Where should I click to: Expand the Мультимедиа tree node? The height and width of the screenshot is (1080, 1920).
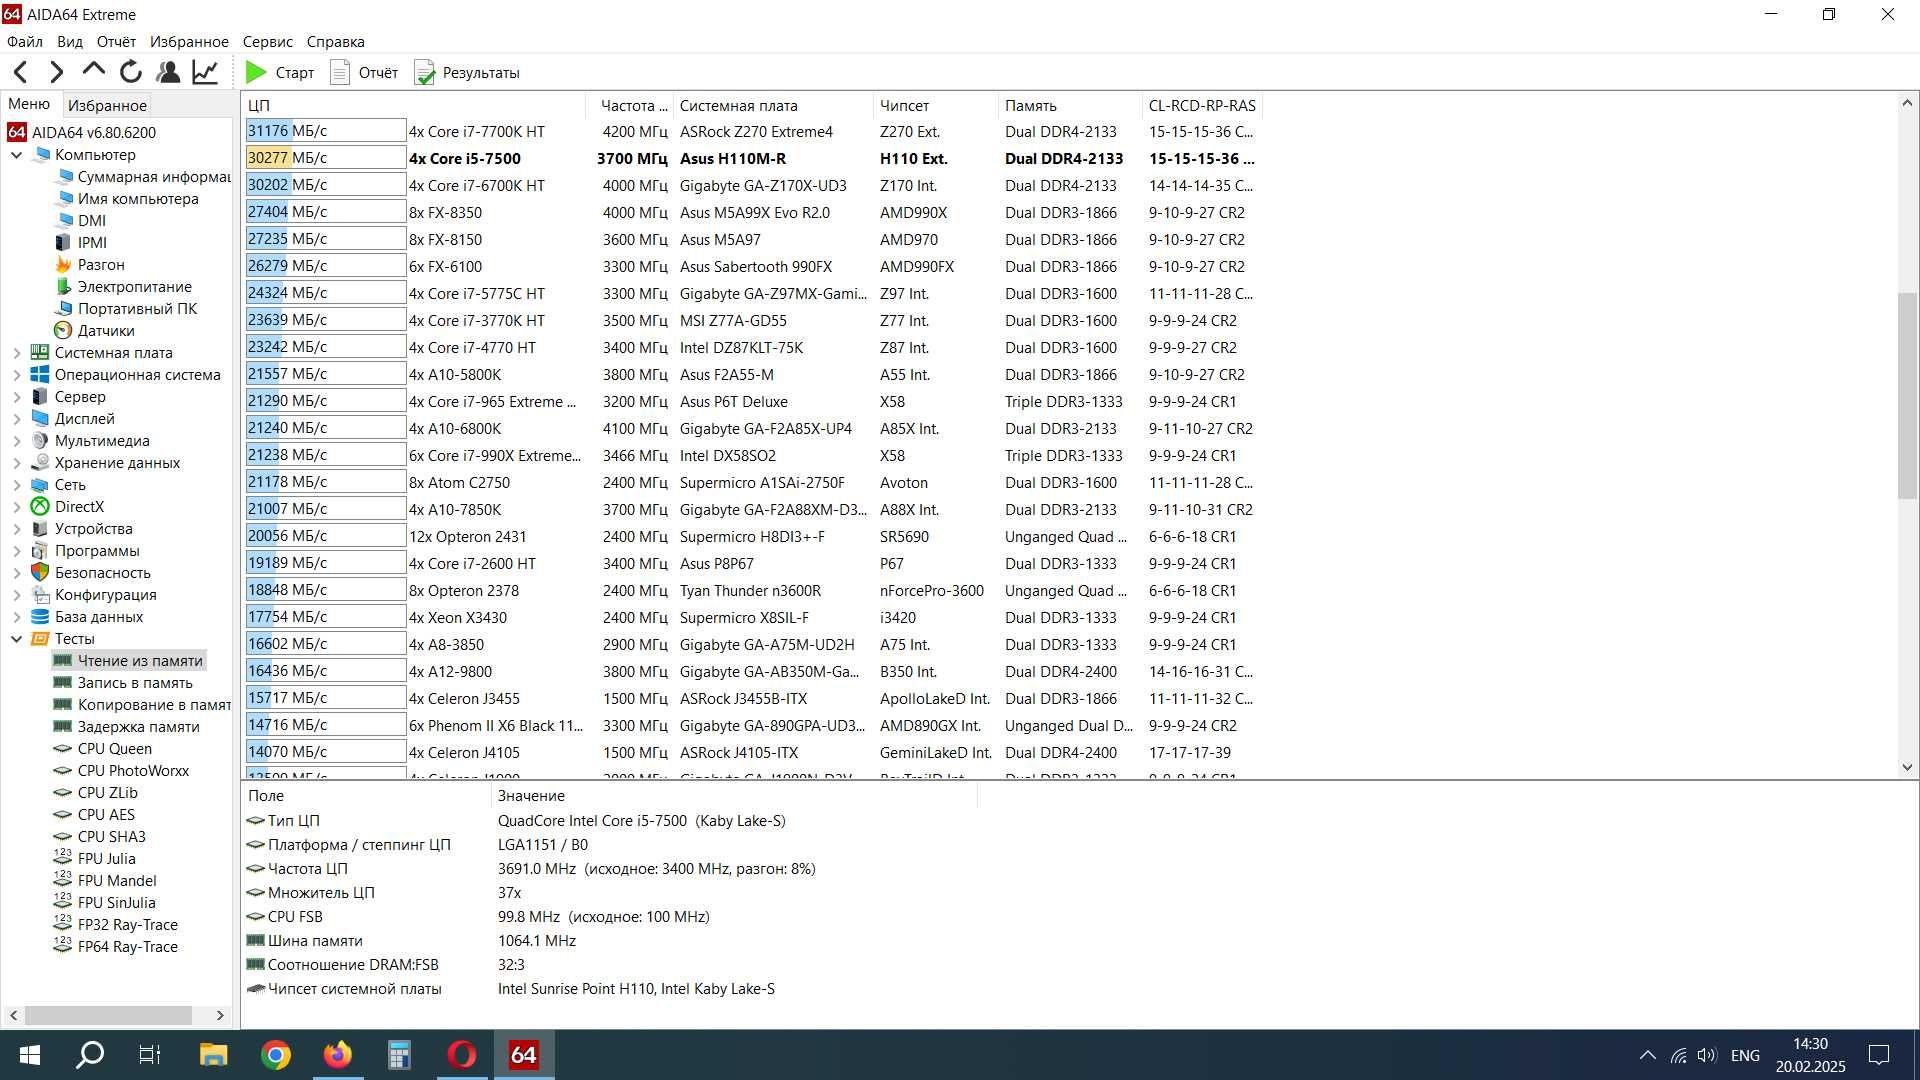point(16,441)
